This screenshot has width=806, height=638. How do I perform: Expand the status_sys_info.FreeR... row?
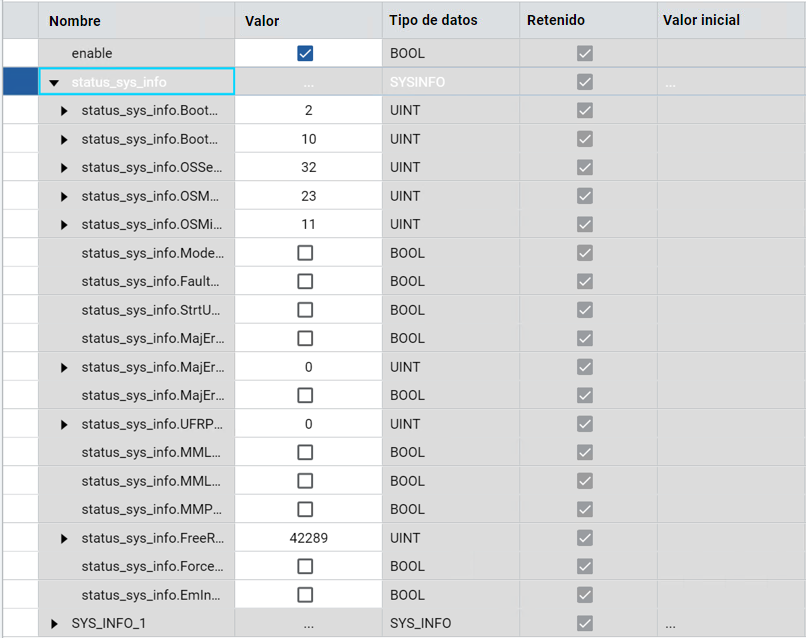pos(65,539)
